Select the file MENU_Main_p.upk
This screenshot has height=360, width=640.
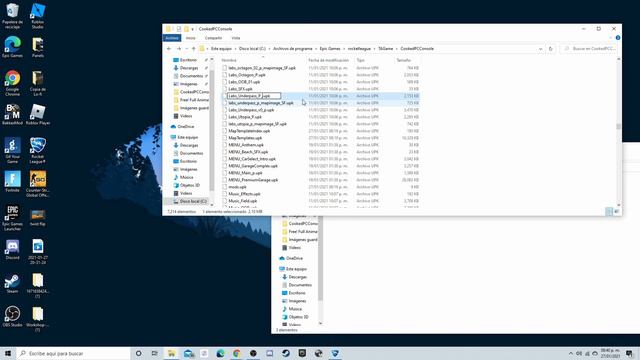click(x=245, y=173)
